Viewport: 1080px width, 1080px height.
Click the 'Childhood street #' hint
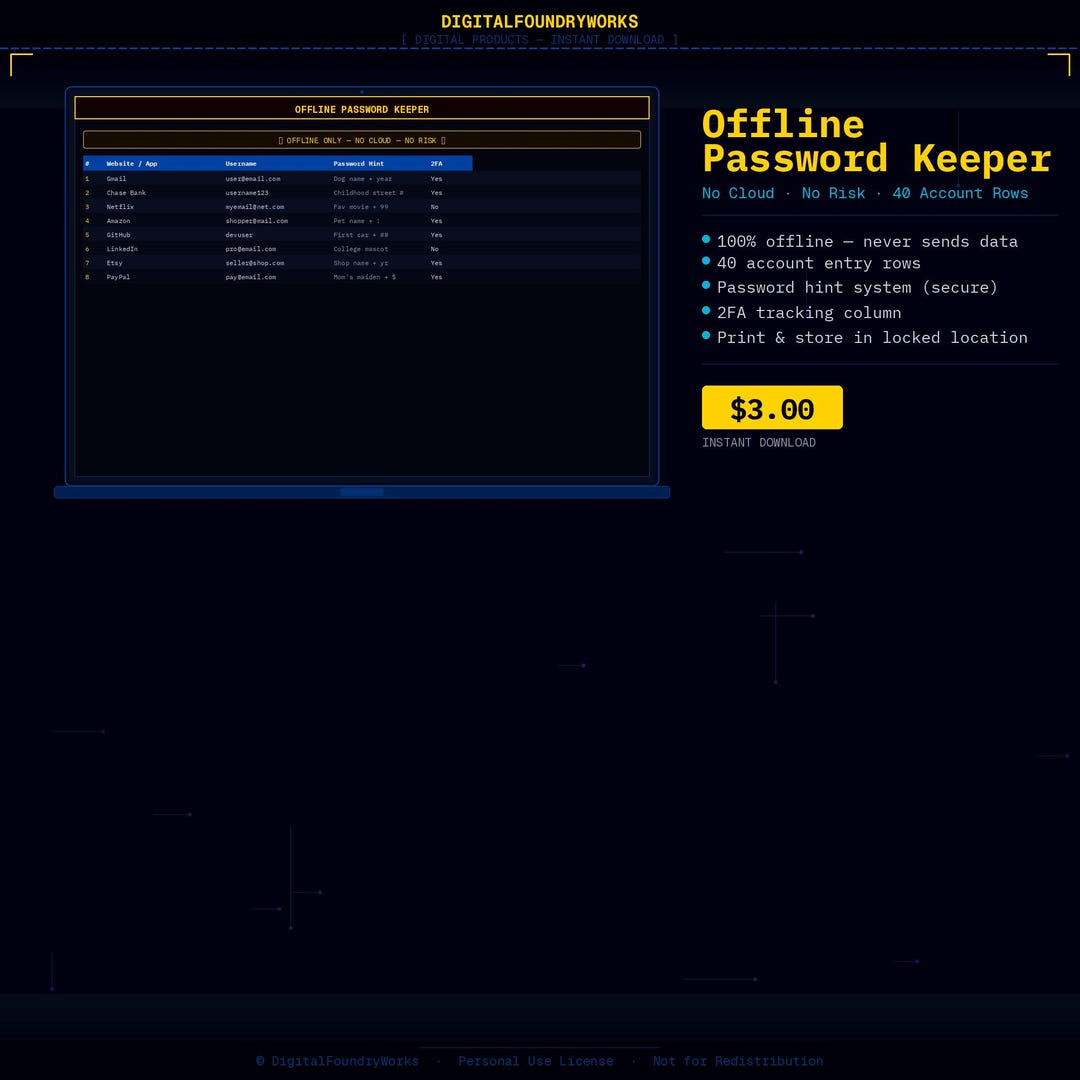[x=368, y=193]
